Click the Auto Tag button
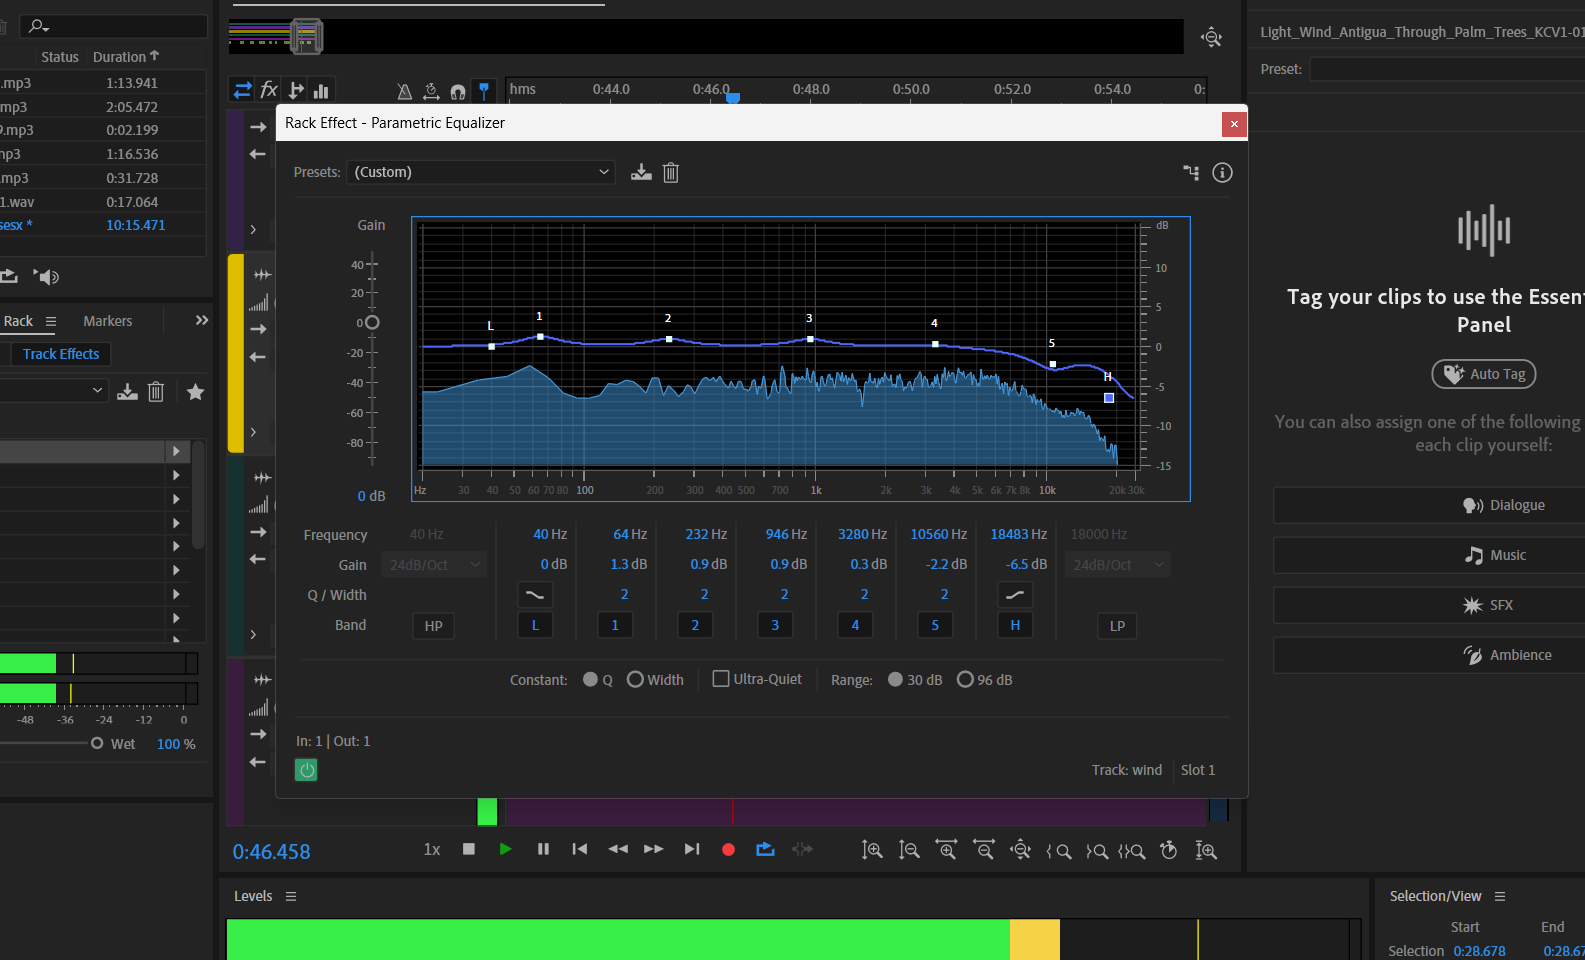Screen dimensions: 1585x960 [x=1484, y=374]
